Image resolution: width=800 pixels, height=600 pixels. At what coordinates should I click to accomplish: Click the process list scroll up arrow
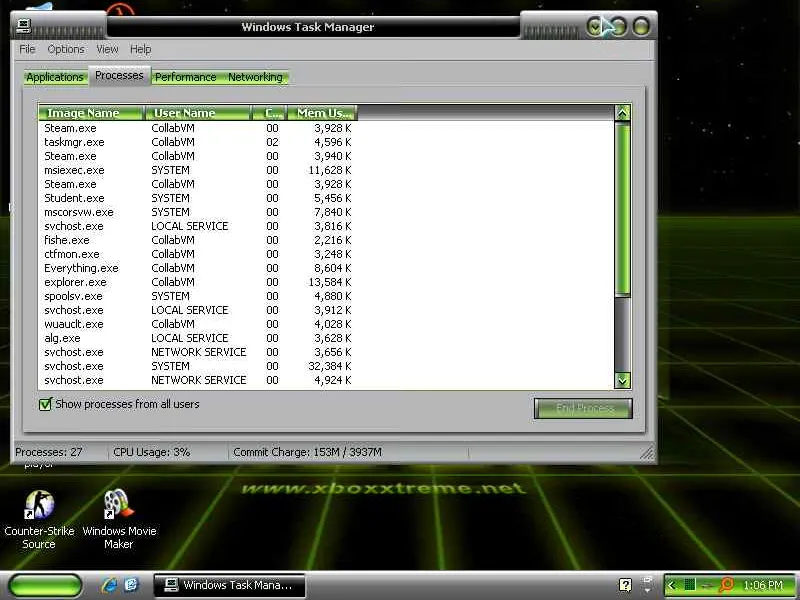point(622,113)
